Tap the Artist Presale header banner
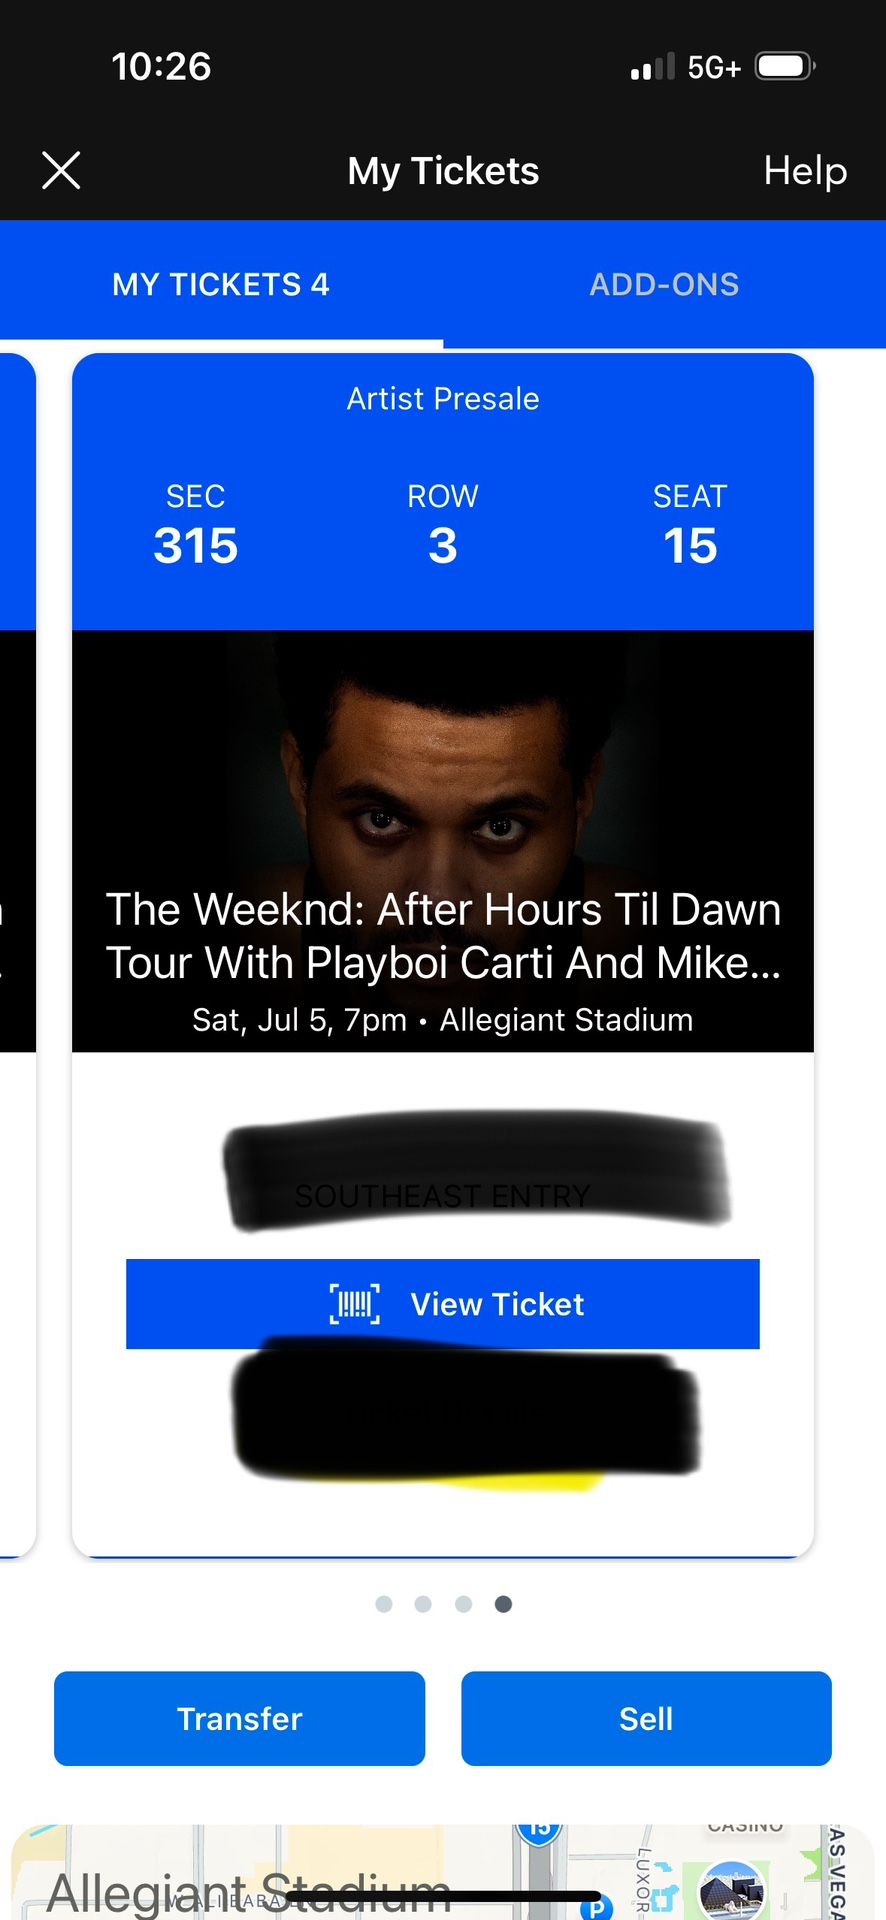This screenshot has width=886, height=1920. (x=443, y=398)
